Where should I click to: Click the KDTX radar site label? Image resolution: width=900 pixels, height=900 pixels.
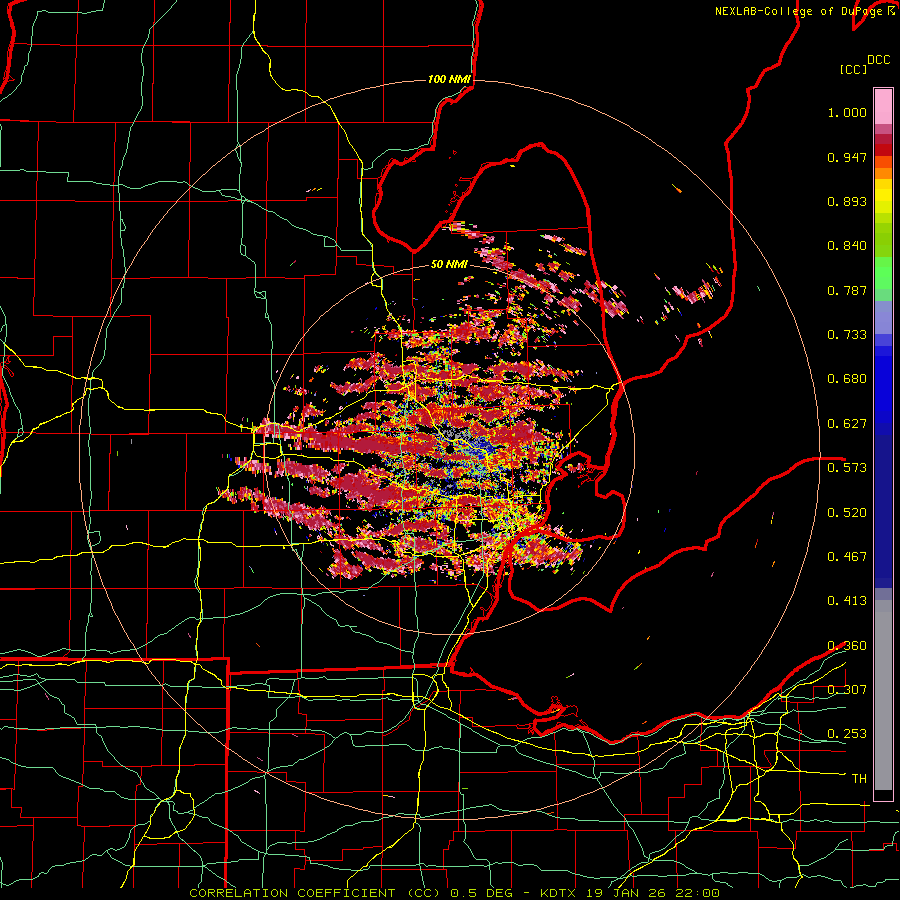[x=557, y=893]
